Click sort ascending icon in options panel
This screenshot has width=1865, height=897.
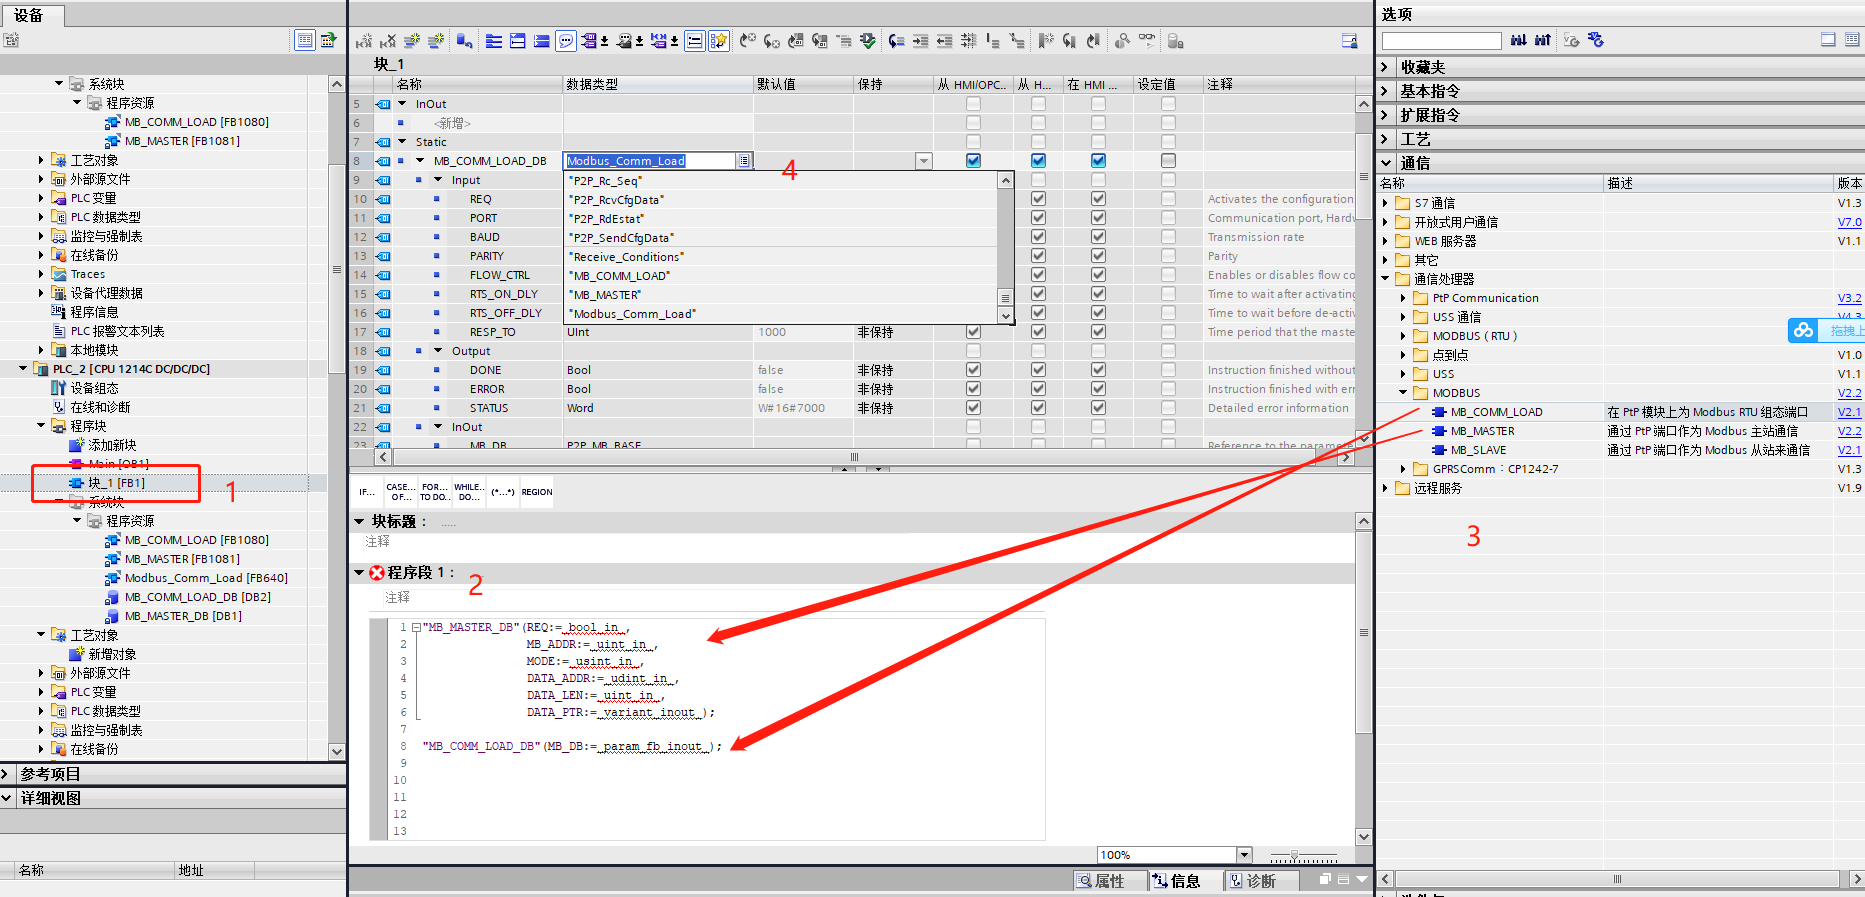1519,40
